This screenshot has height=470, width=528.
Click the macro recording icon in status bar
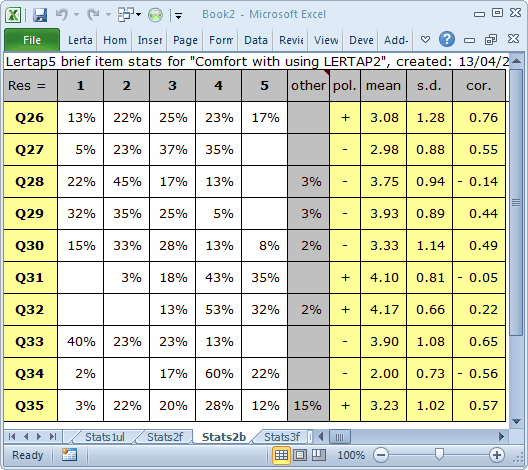point(69,455)
